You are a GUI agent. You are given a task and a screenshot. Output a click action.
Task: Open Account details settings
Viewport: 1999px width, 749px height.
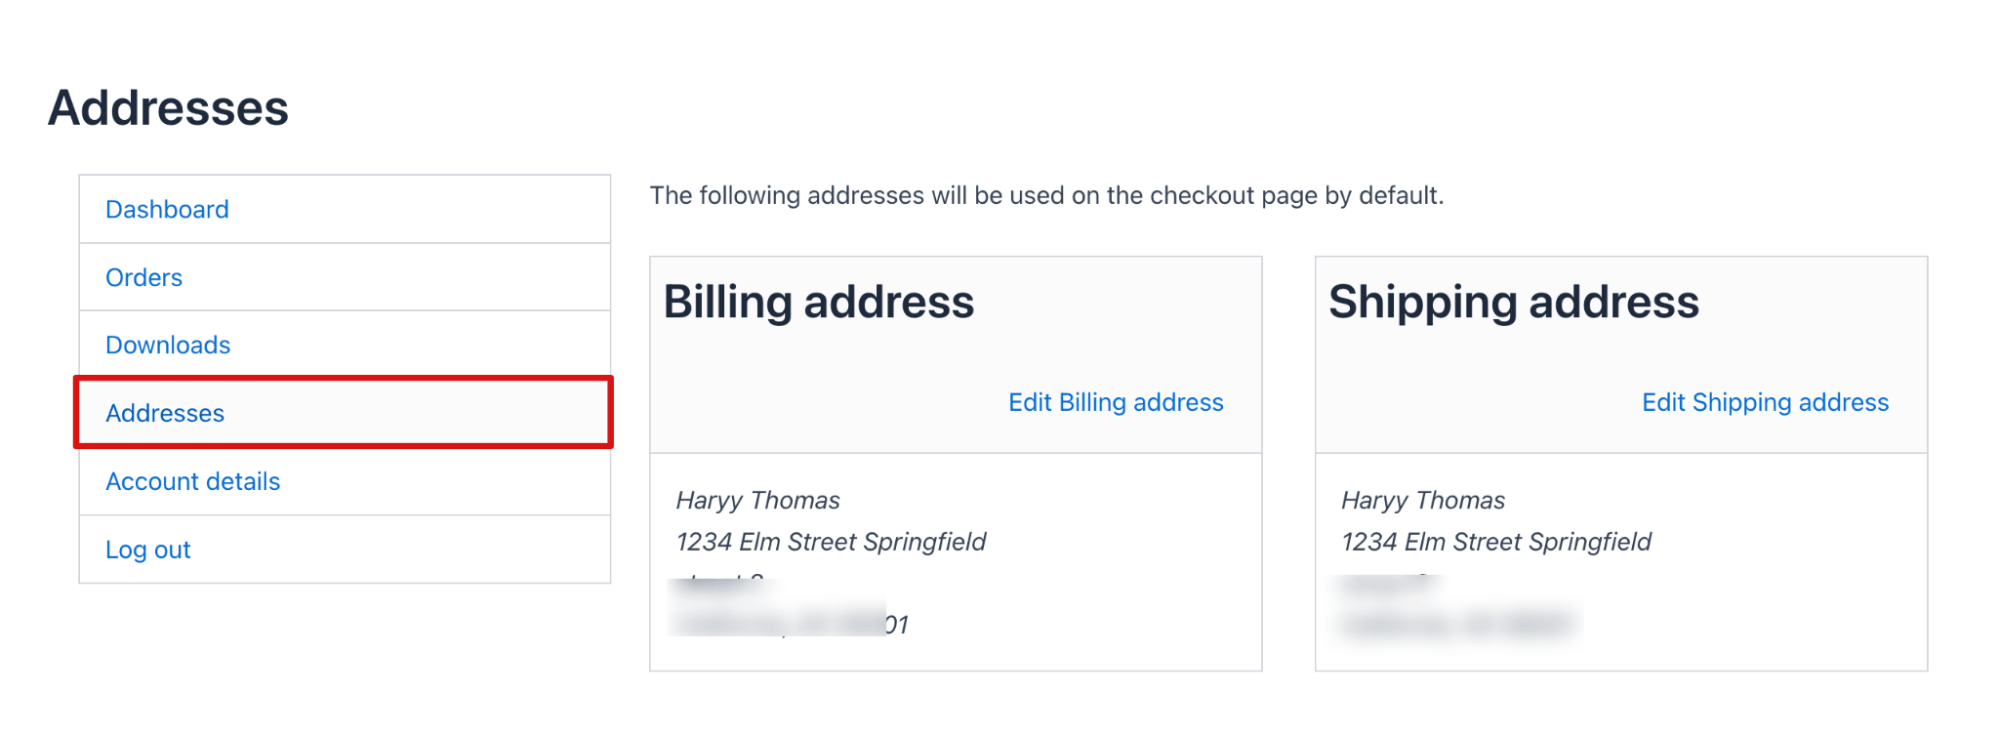(x=192, y=481)
